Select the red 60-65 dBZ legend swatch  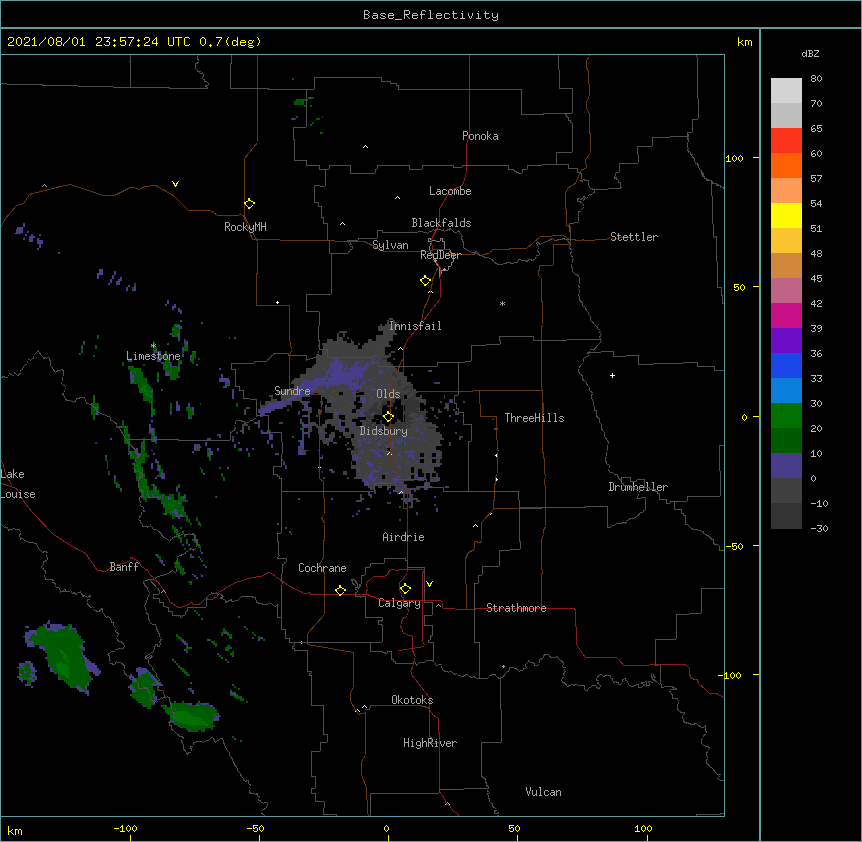[x=786, y=141]
